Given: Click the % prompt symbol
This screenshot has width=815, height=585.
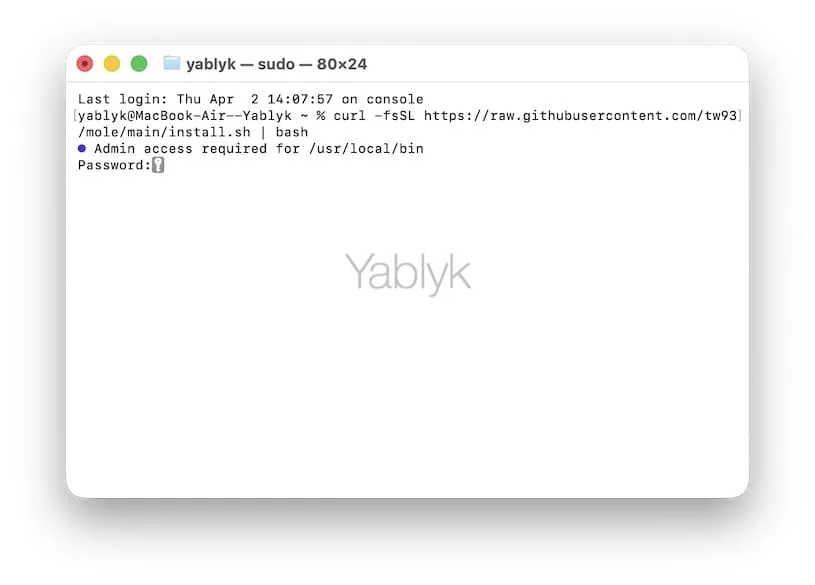Looking at the screenshot, I should 321,115.
